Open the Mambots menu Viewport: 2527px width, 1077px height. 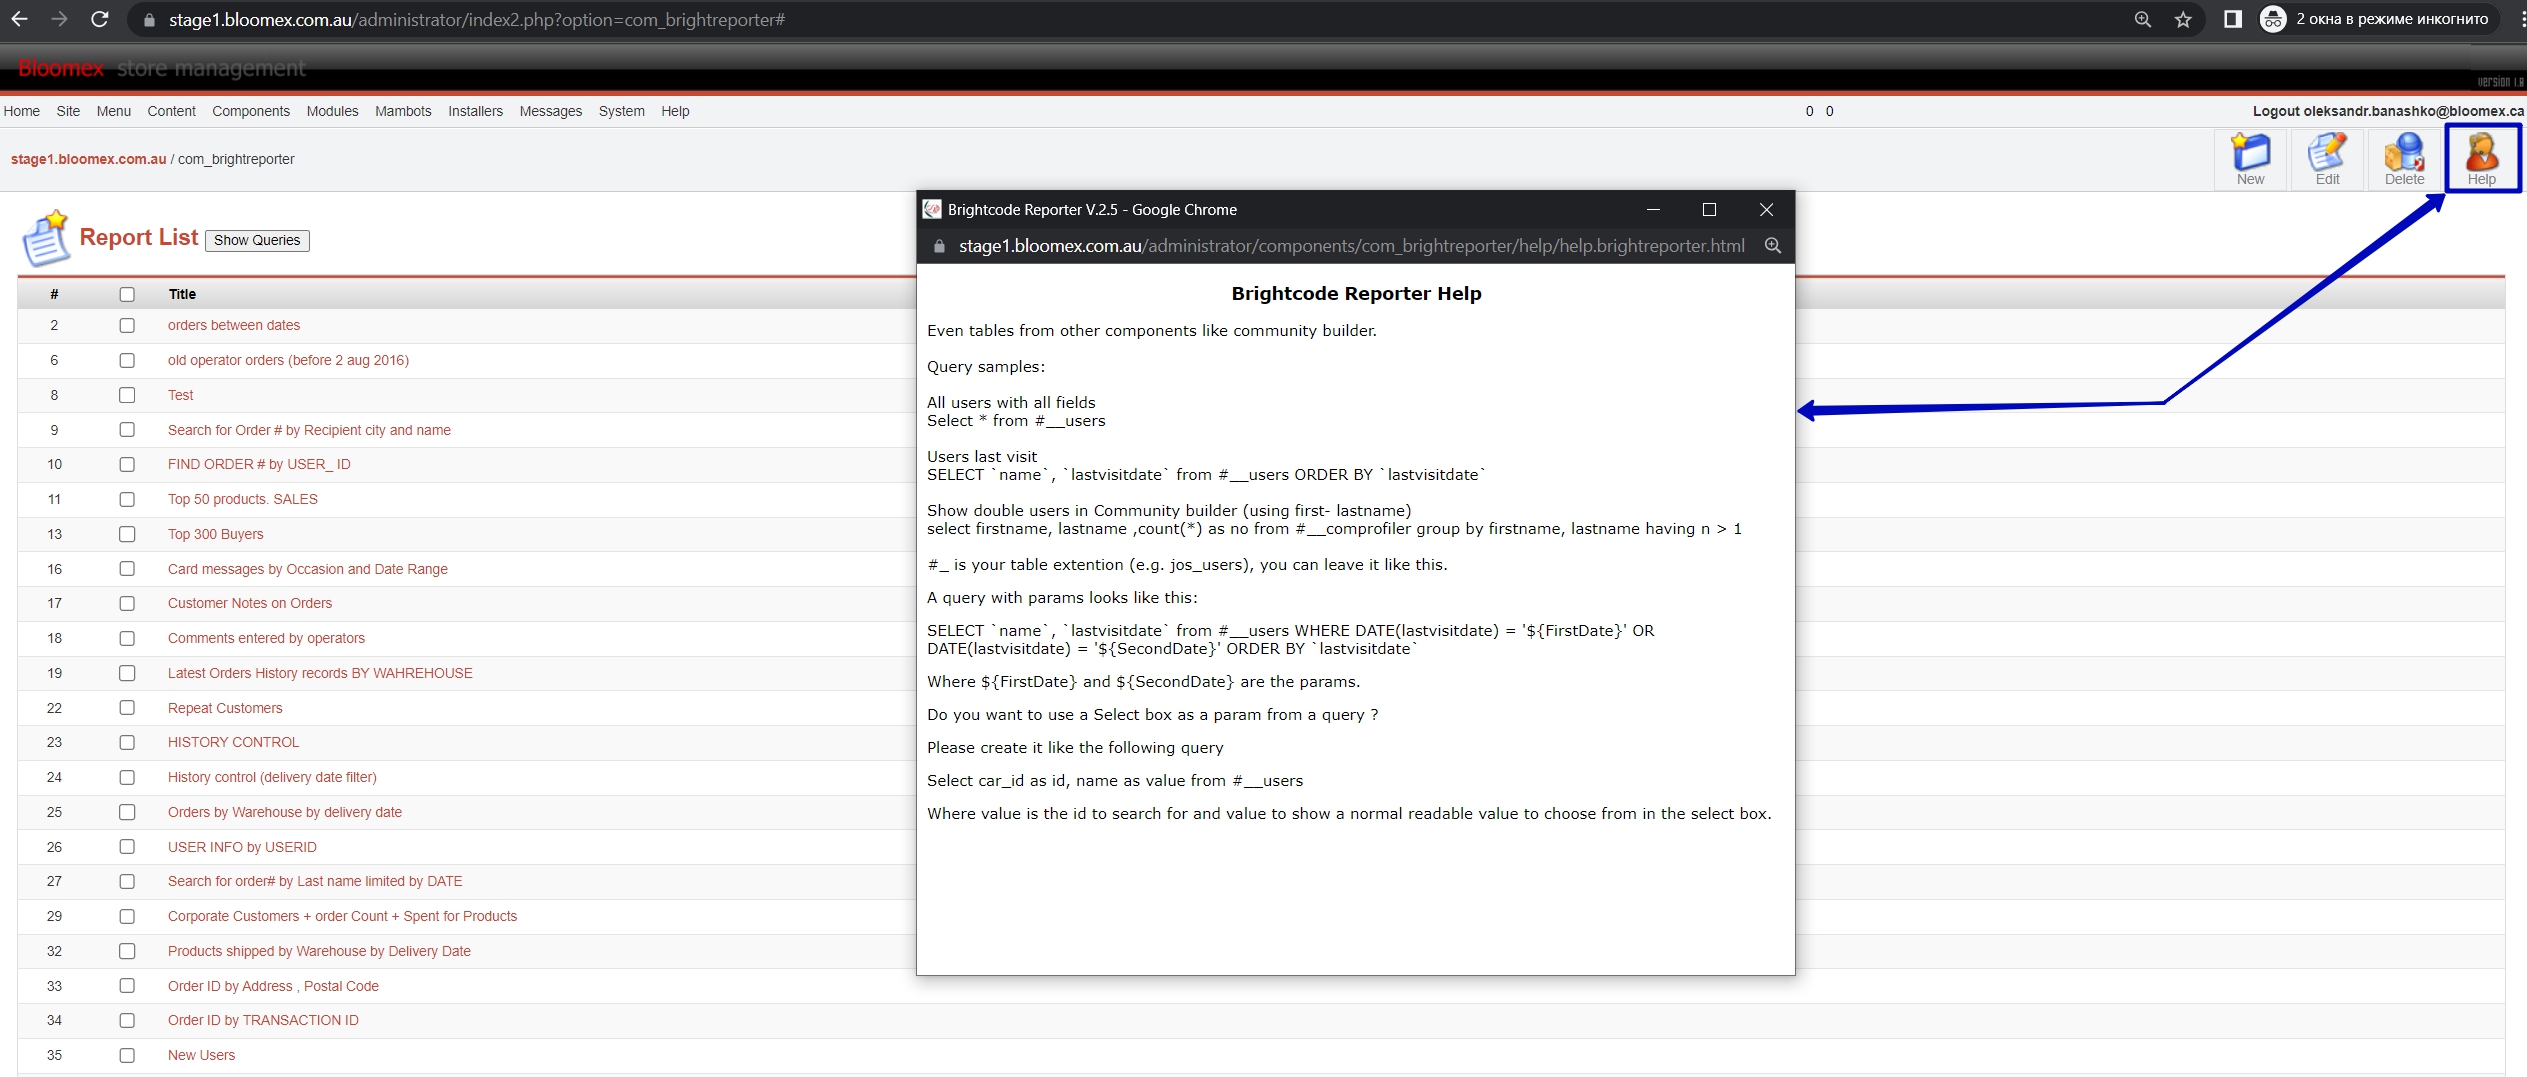403,111
